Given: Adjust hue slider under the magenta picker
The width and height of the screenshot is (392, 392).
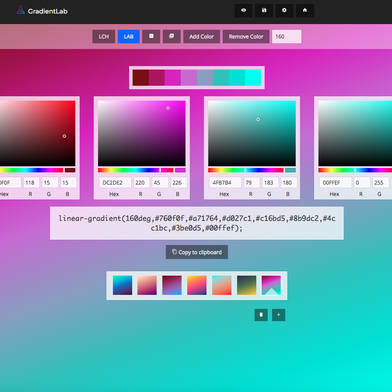Looking at the screenshot, I should [135, 170].
